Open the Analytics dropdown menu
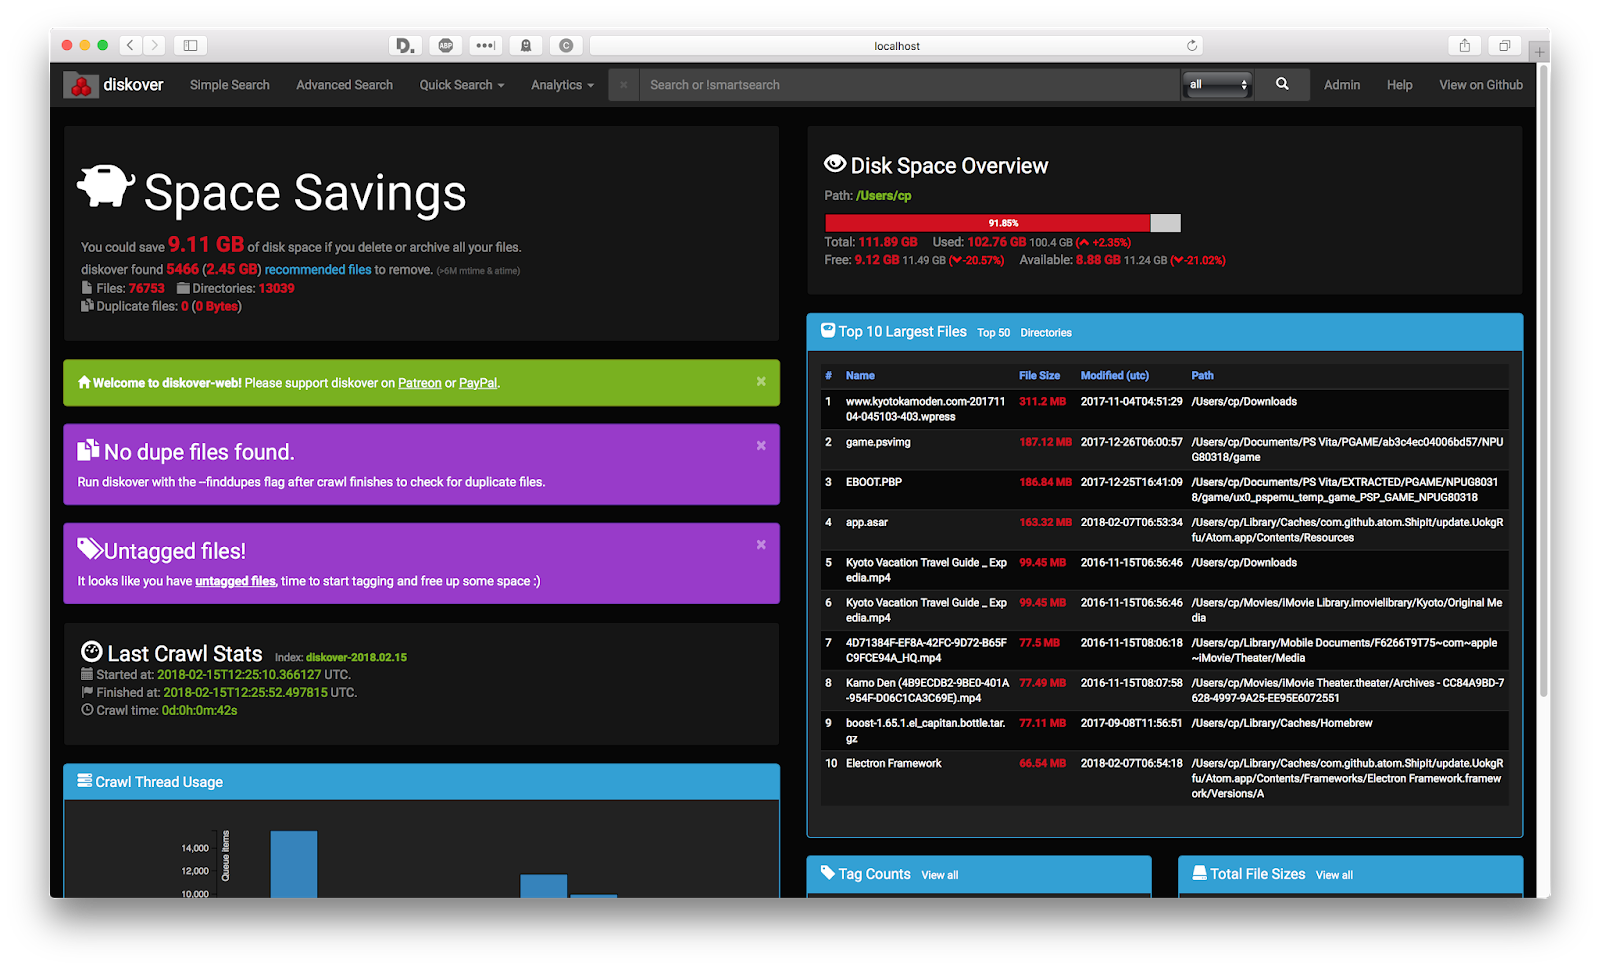The width and height of the screenshot is (1600, 969). pos(561,85)
